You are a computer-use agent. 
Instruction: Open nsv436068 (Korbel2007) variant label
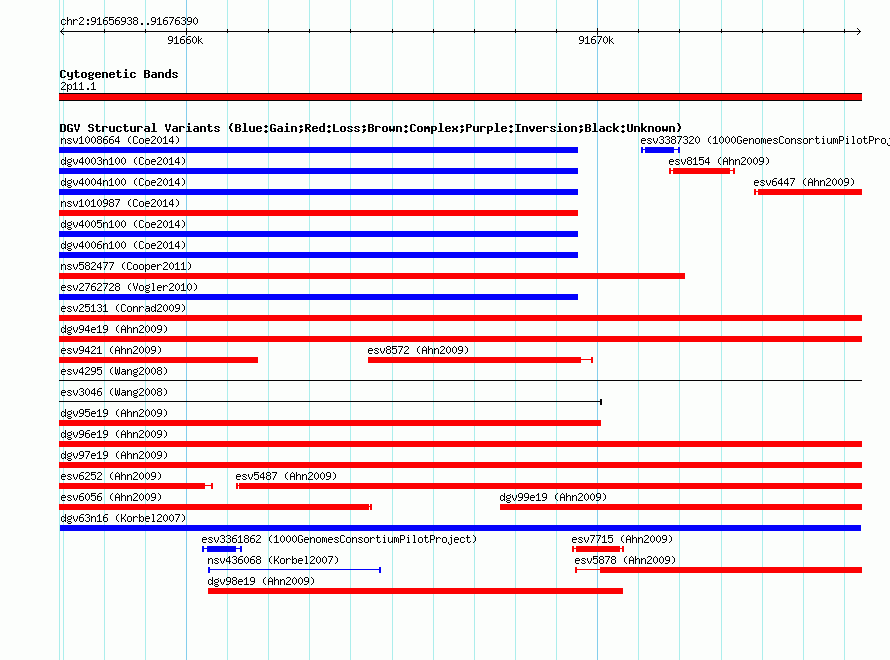click(x=273, y=560)
